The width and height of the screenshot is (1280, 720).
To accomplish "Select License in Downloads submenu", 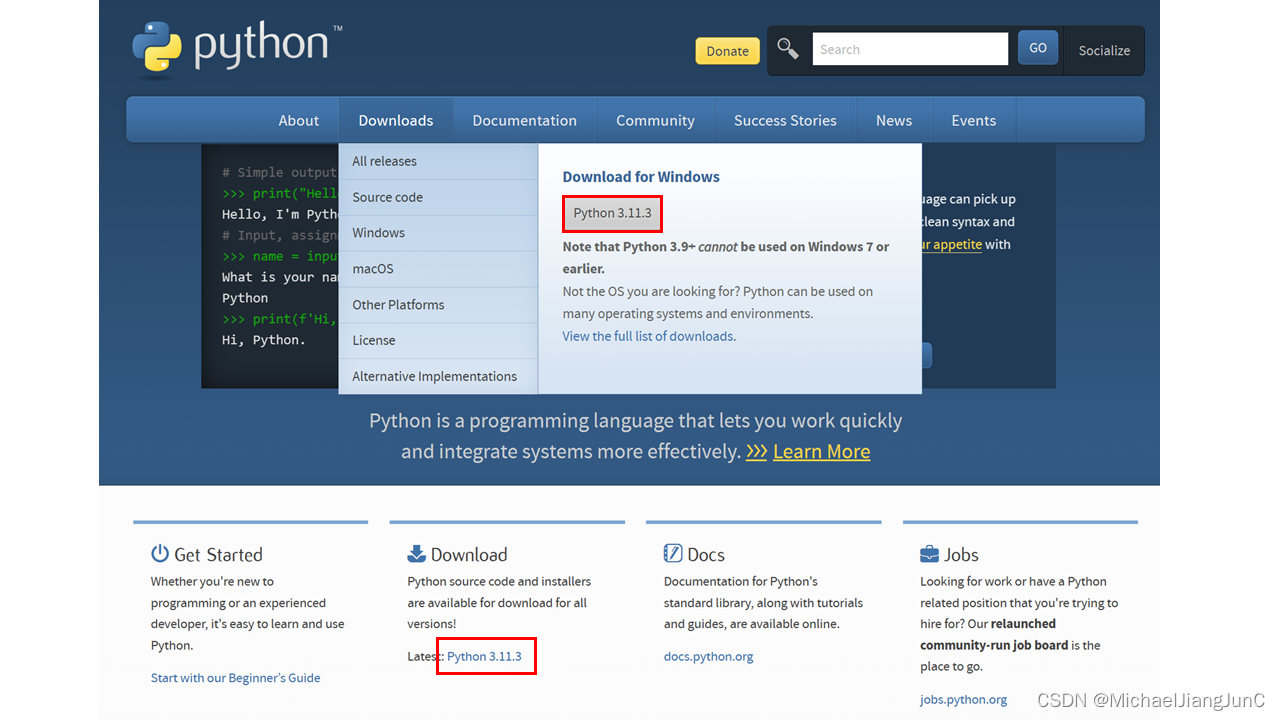I will click(x=438, y=341).
